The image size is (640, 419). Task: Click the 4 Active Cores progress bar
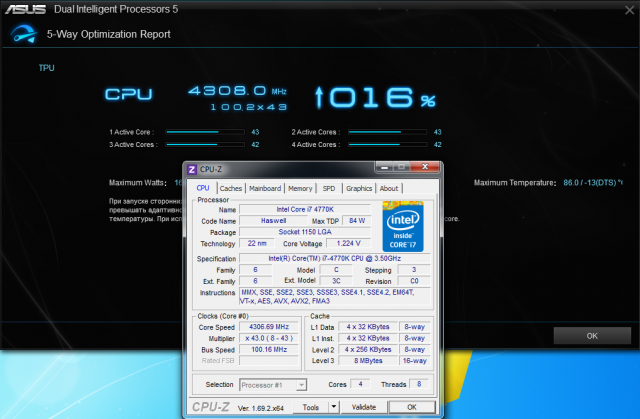click(387, 144)
